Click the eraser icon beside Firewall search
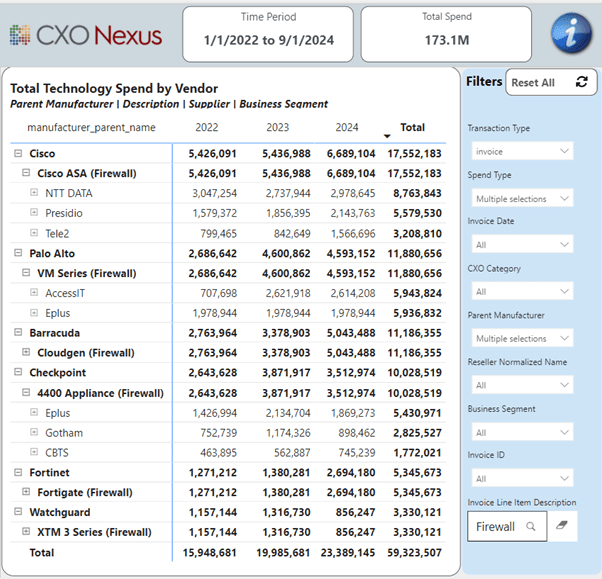Viewport: 602px width, 579px height. pyautogui.click(x=565, y=526)
